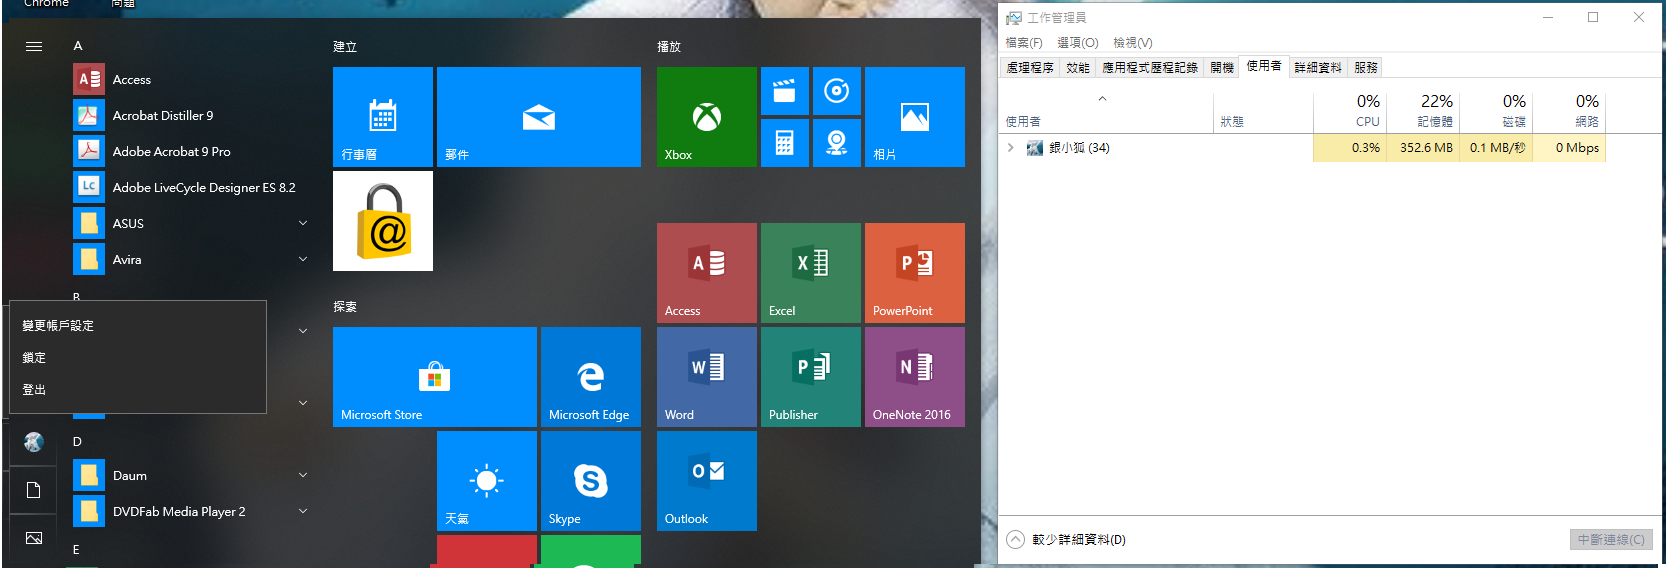Screen dimensions: 1666x568
Task: Switch to the 處理程序 tab
Action: pos(1030,67)
